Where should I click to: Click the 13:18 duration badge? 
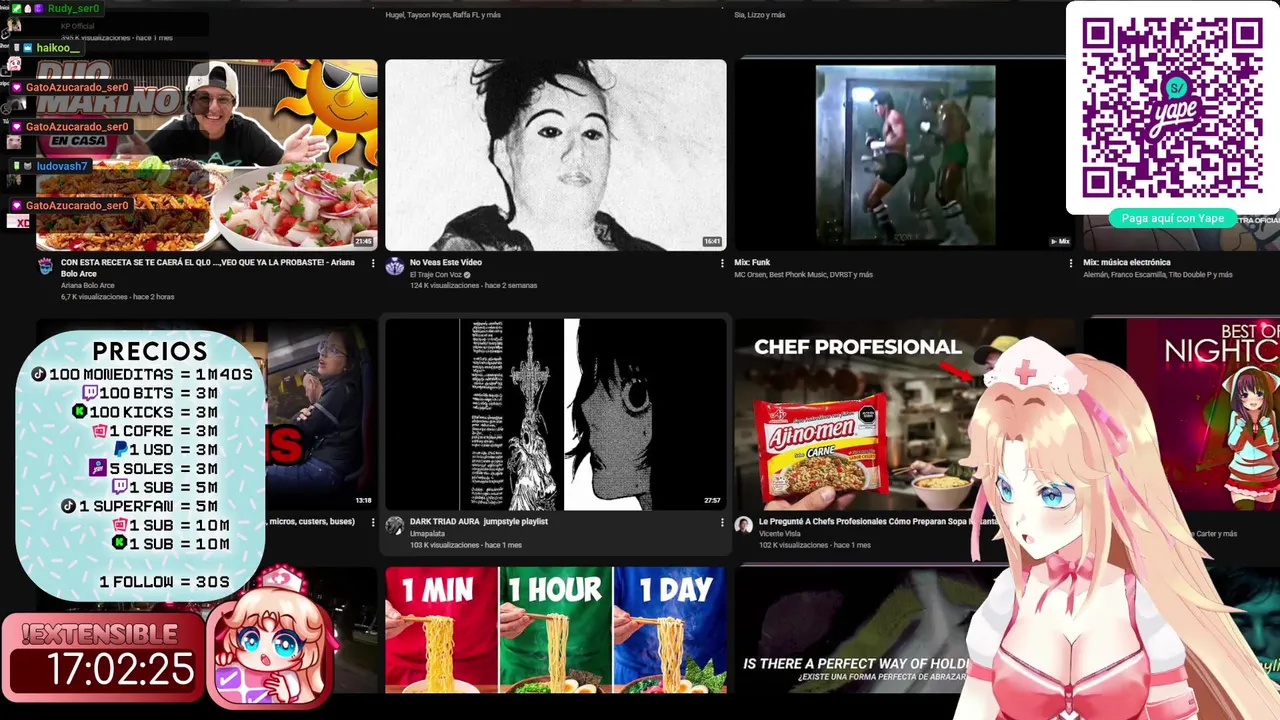coord(363,500)
